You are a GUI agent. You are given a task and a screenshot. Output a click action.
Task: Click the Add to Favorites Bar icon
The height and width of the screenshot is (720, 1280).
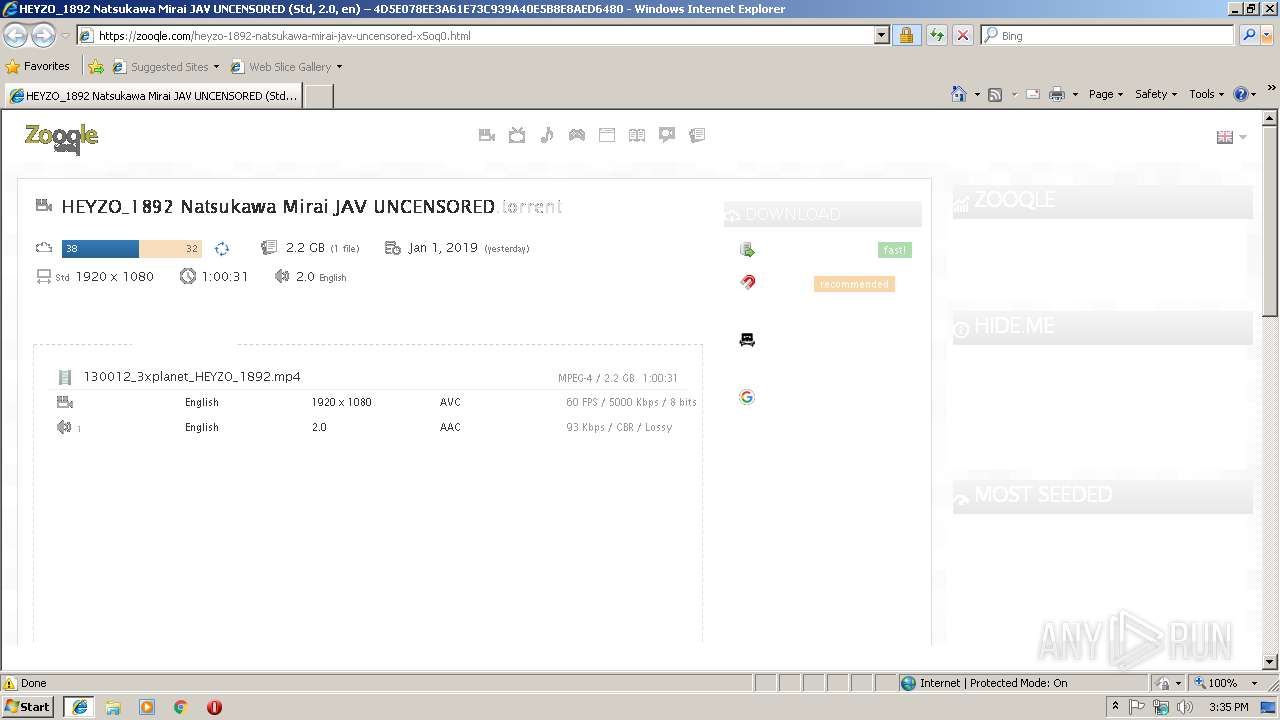click(x=96, y=67)
